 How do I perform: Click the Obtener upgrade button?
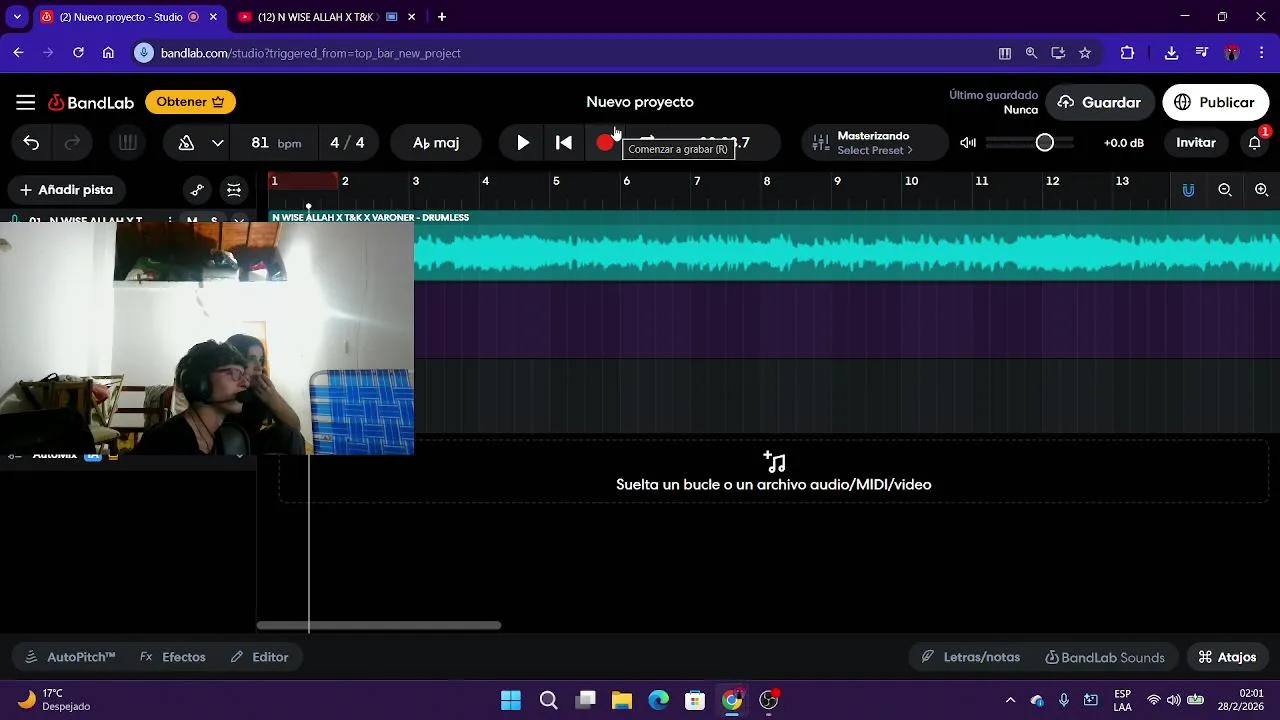click(x=190, y=102)
